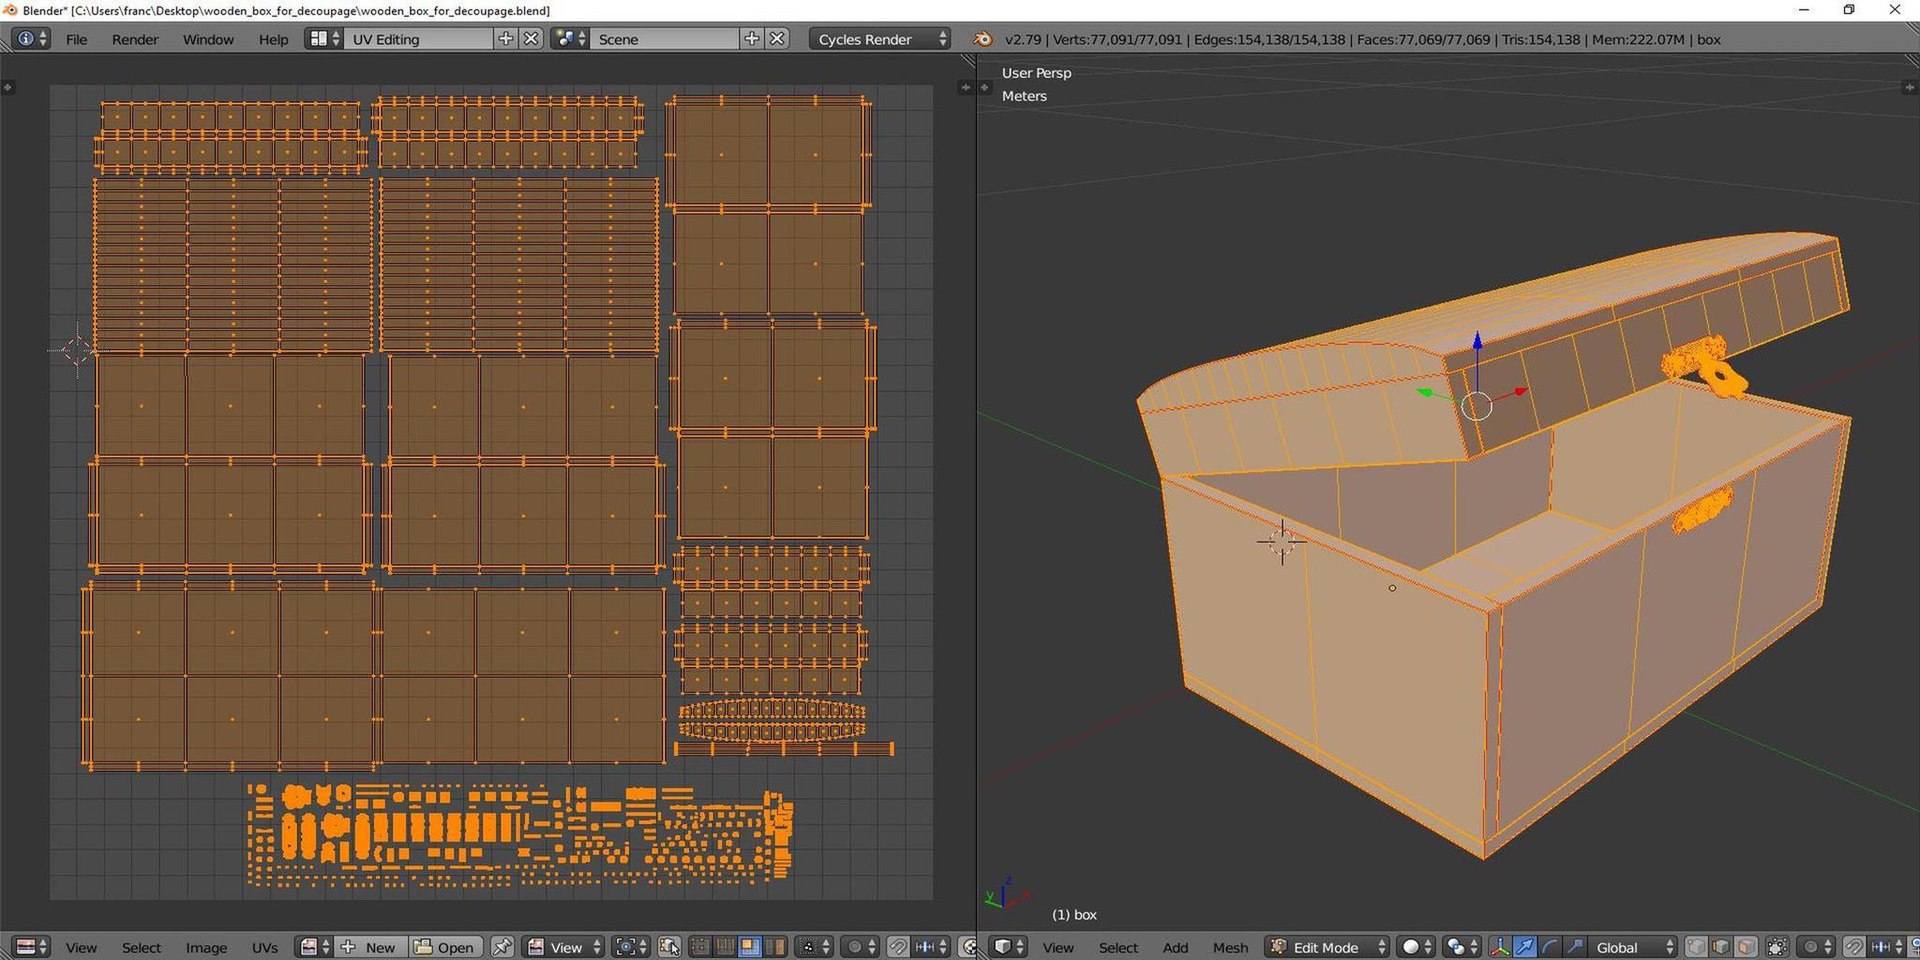This screenshot has height=960, width=1920.
Task: Click UV Editing screen layout name field
Action: click(x=419, y=39)
